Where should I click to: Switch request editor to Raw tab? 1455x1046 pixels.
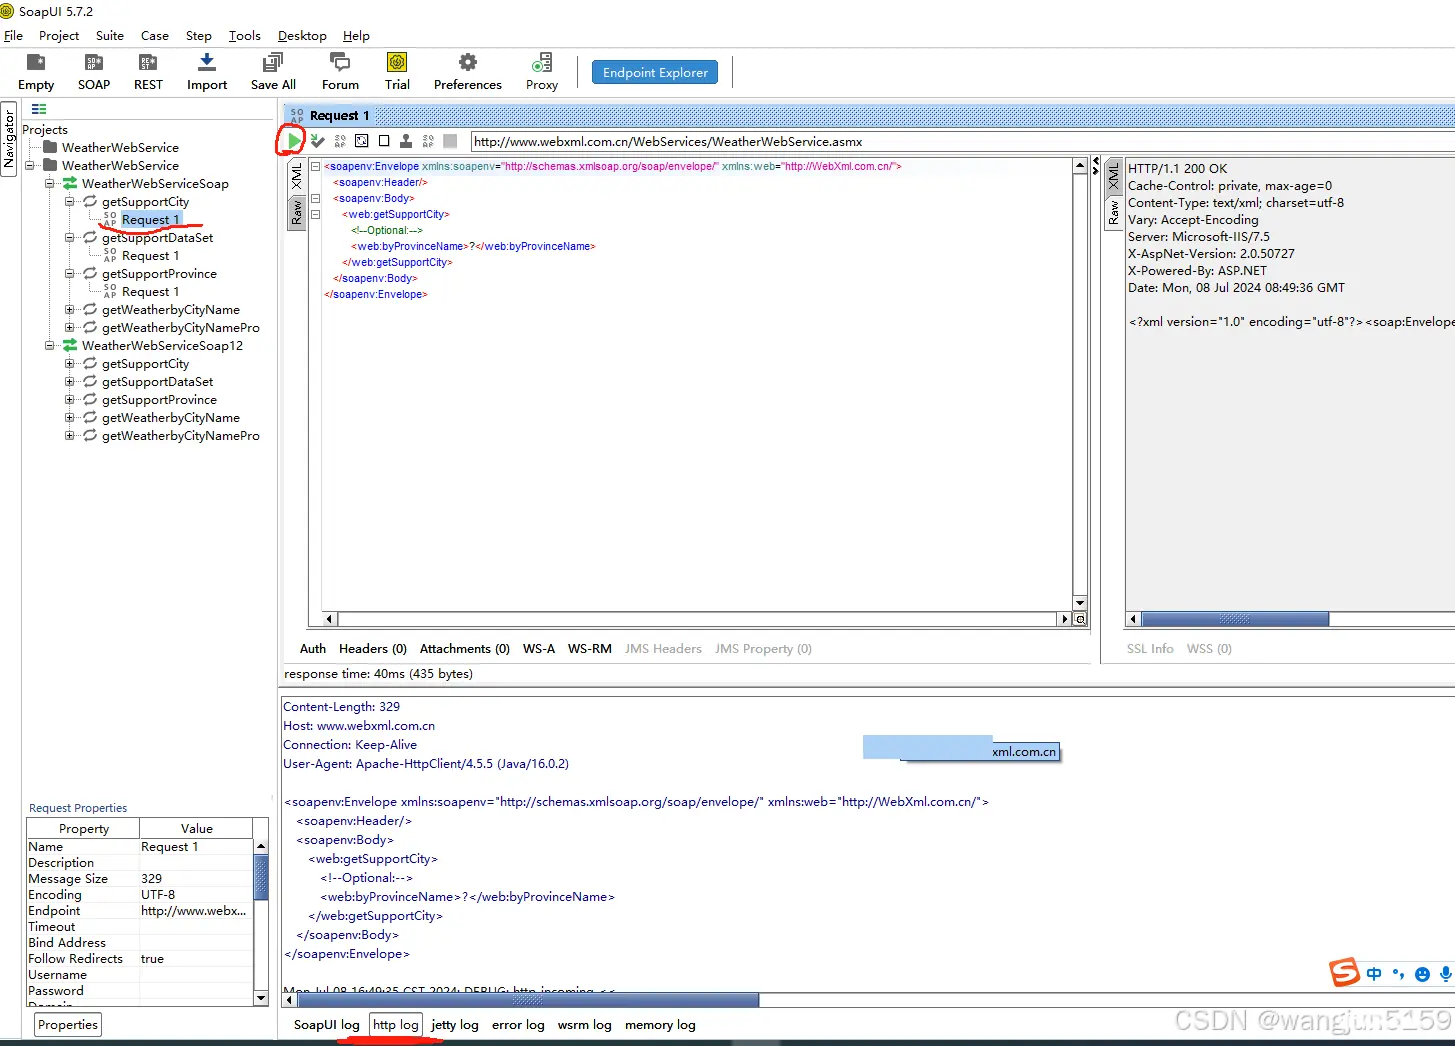[296, 212]
